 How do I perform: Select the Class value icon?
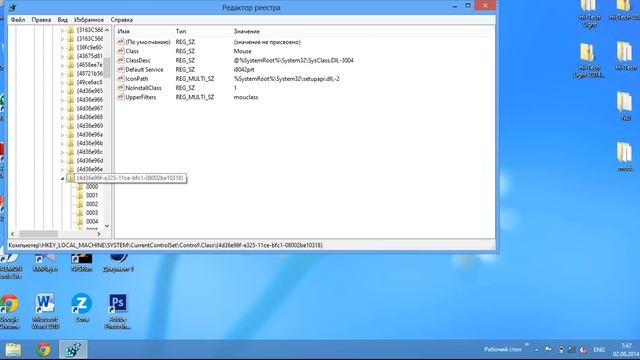(120, 51)
